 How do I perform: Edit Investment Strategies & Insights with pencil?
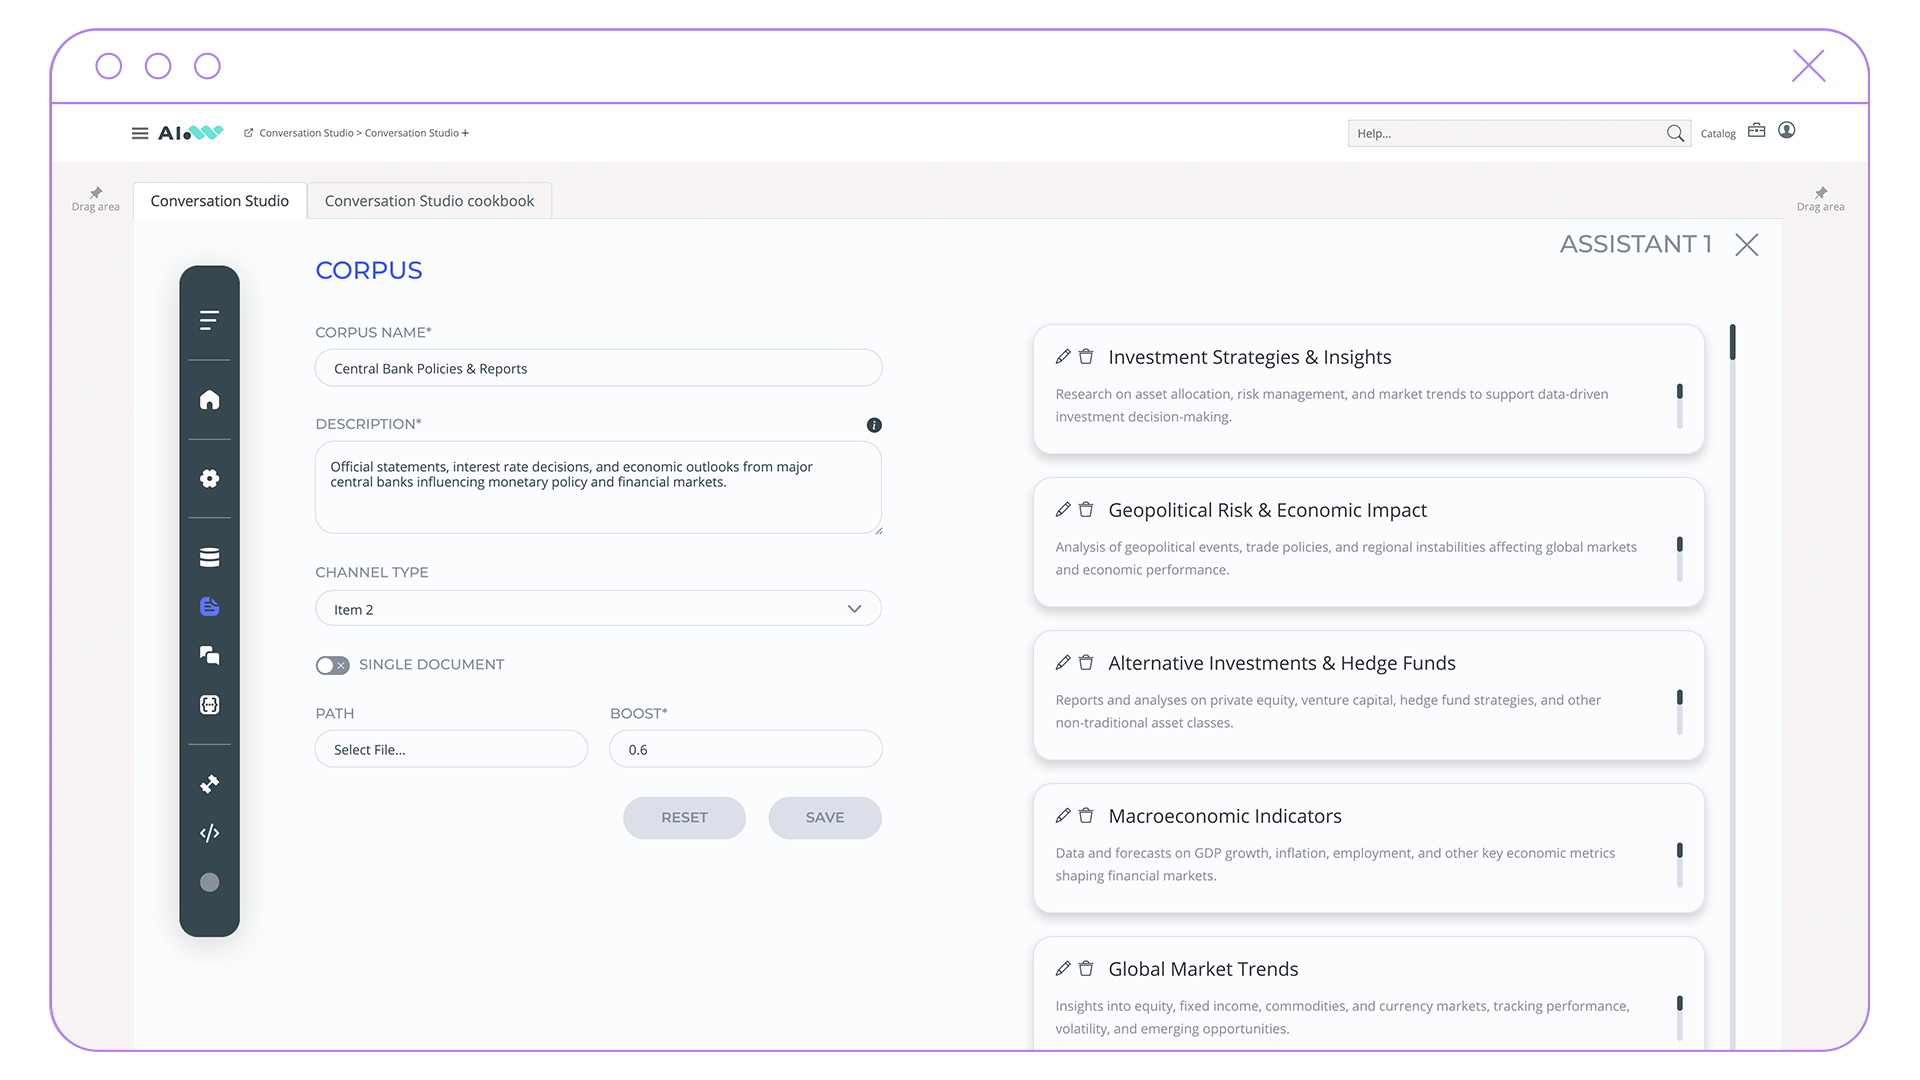1063,357
